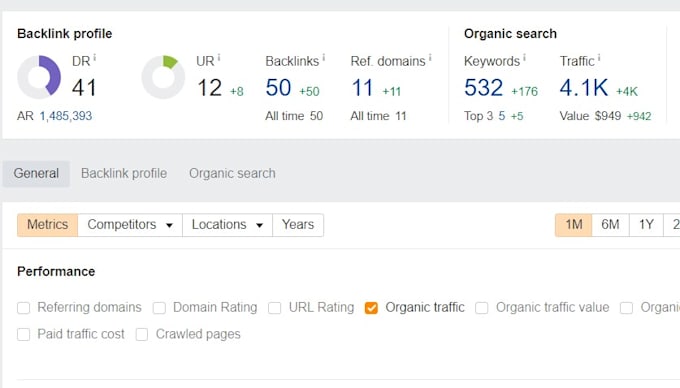Switch to the Organic search tab
Viewport: 680px width, 388px height.
[232, 173]
